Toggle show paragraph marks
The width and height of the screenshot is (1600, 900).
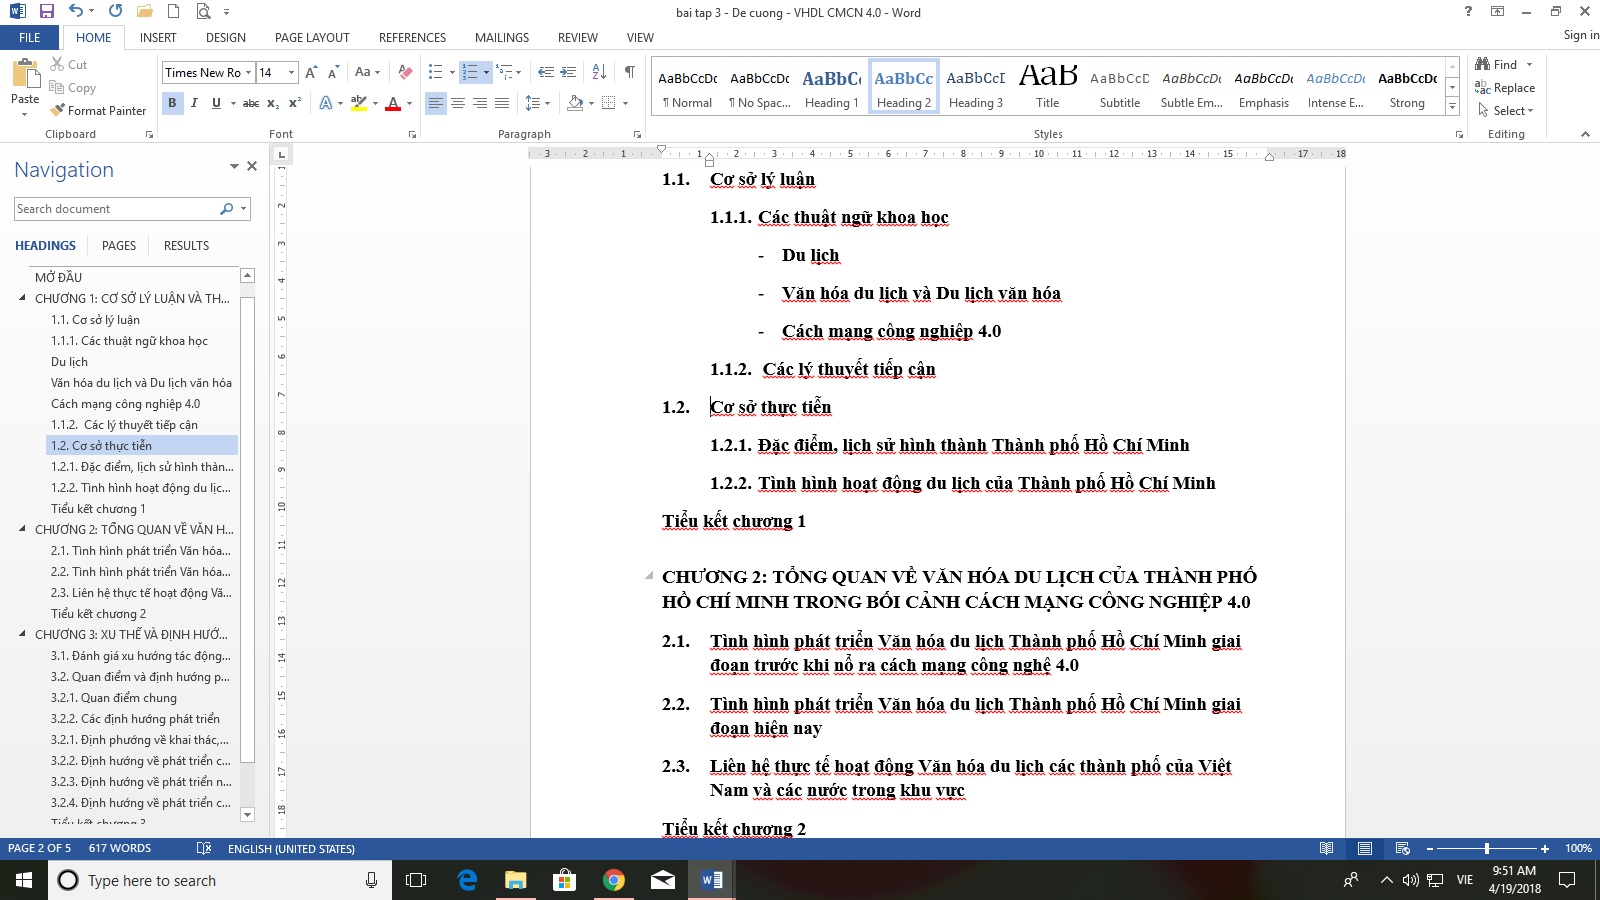click(630, 72)
